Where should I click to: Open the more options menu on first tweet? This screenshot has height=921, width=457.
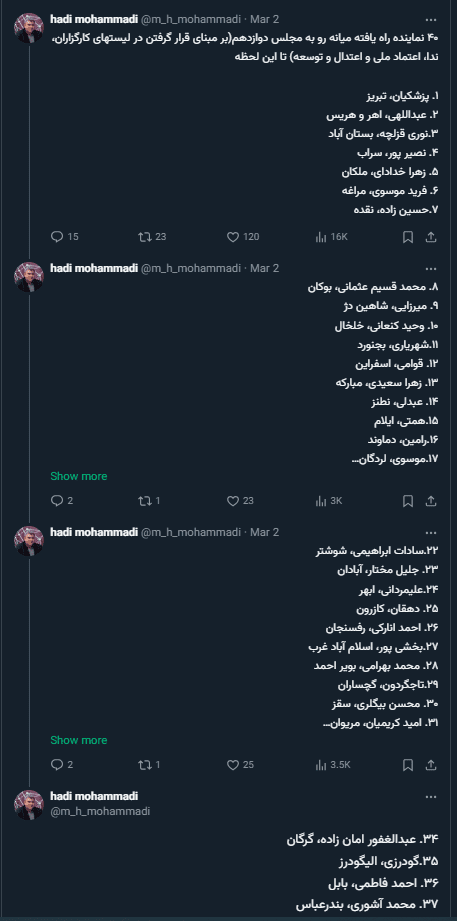pos(431,19)
